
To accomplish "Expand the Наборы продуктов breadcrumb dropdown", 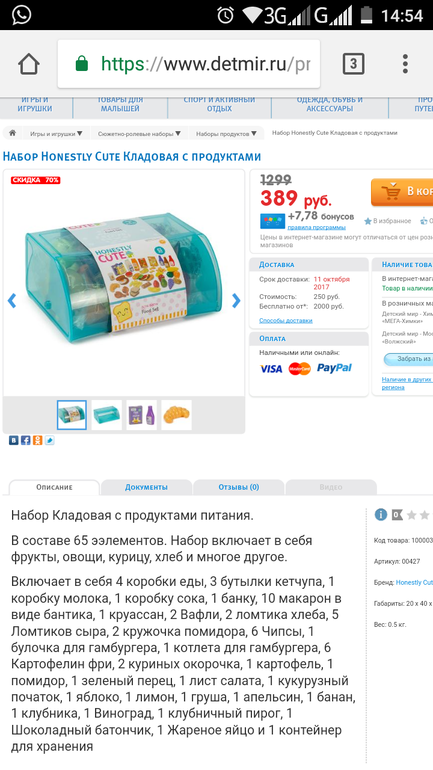I will [226, 133].
